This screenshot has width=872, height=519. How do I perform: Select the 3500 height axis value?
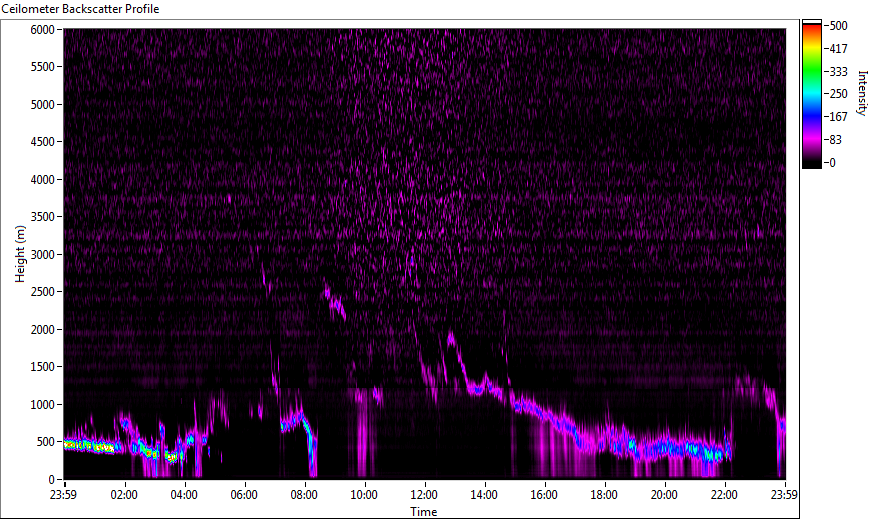coord(42,217)
